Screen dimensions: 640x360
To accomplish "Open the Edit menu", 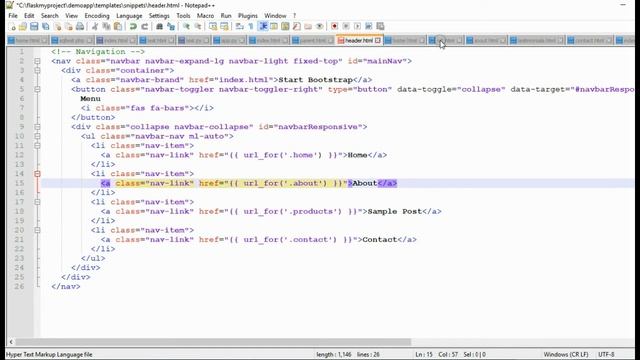I will coord(29,16).
